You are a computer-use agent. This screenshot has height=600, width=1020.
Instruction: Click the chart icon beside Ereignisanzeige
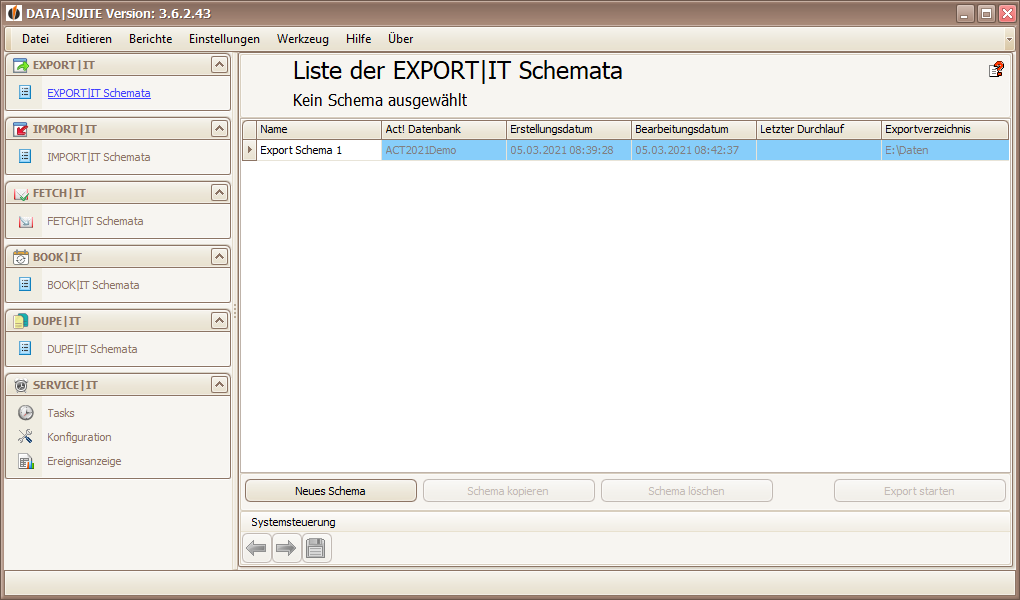pyautogui.click(x=25, y=461)
